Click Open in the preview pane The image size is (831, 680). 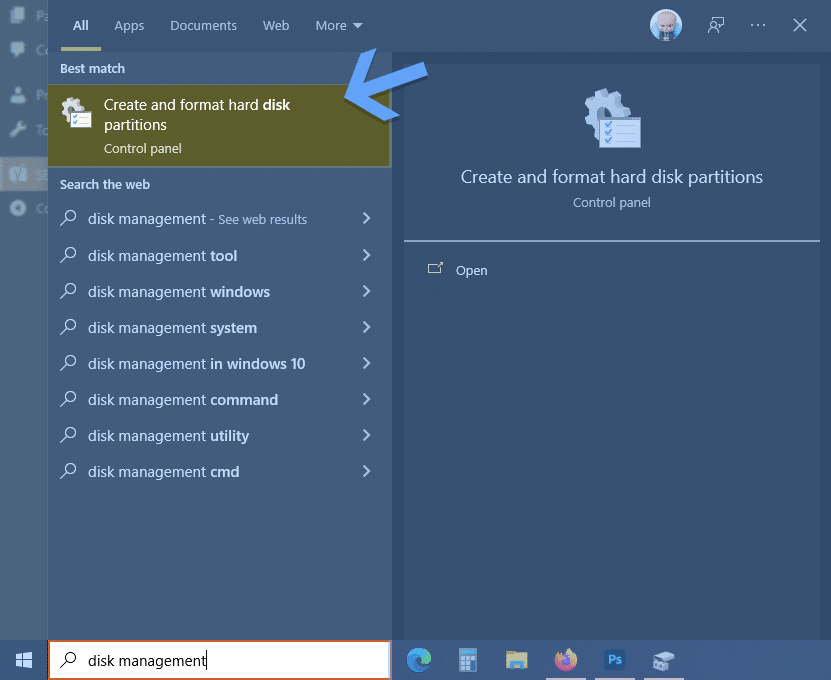coord(471,270)
